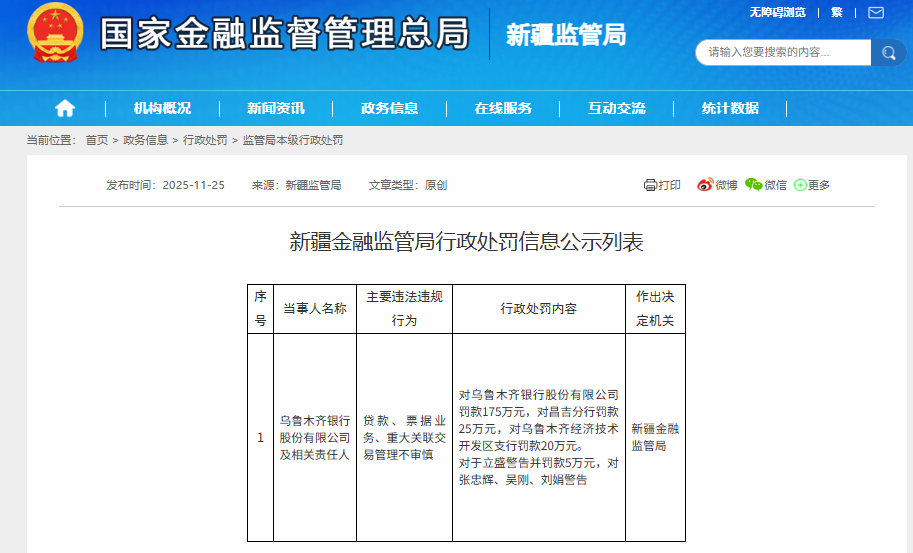Click the 更多 share label
The image size is (913, 553).
[819, 185]
